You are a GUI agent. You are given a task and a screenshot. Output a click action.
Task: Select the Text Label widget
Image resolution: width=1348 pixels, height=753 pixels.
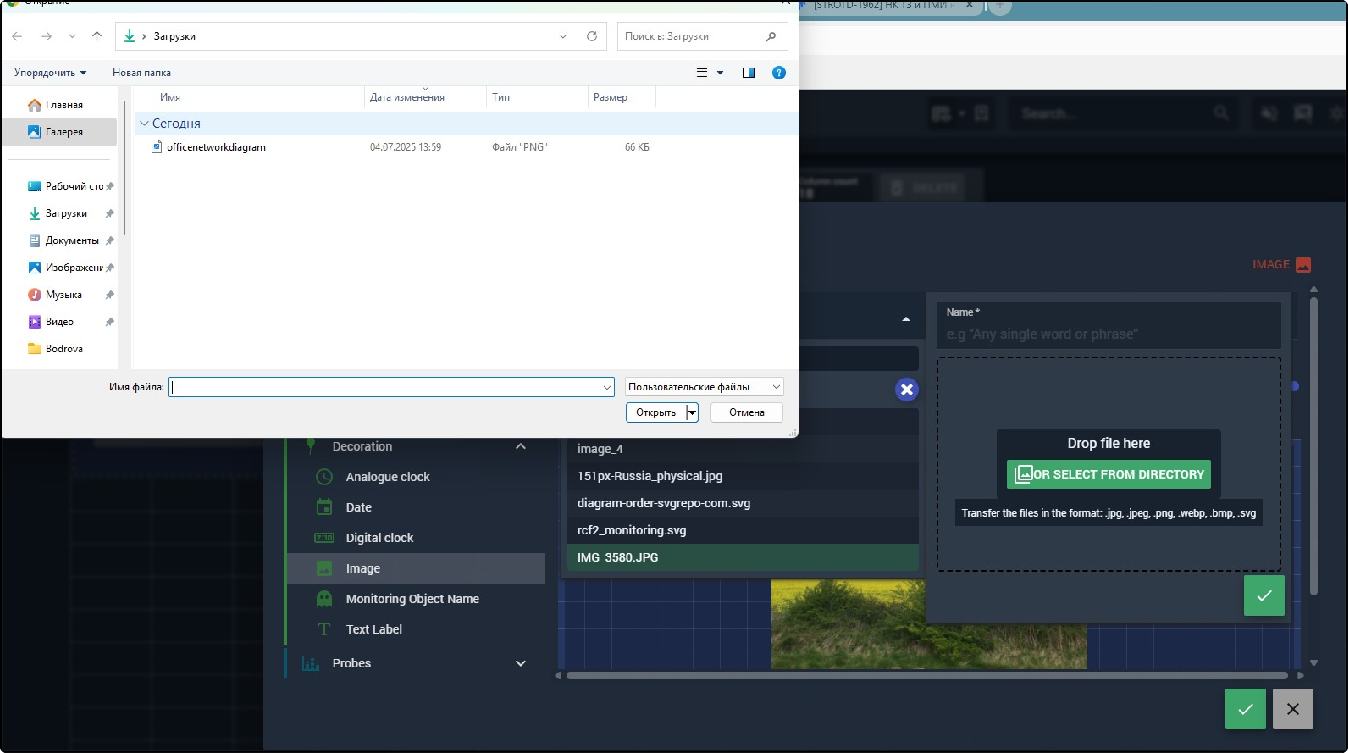[373, 630]
